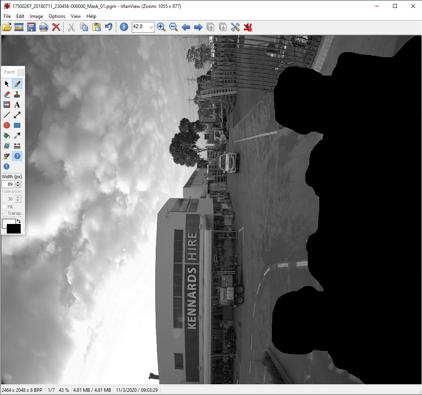This screenshot has height=395, width=422.
Task: Select the Flood fill bucket tool
Action: click(x=7, y=136)
